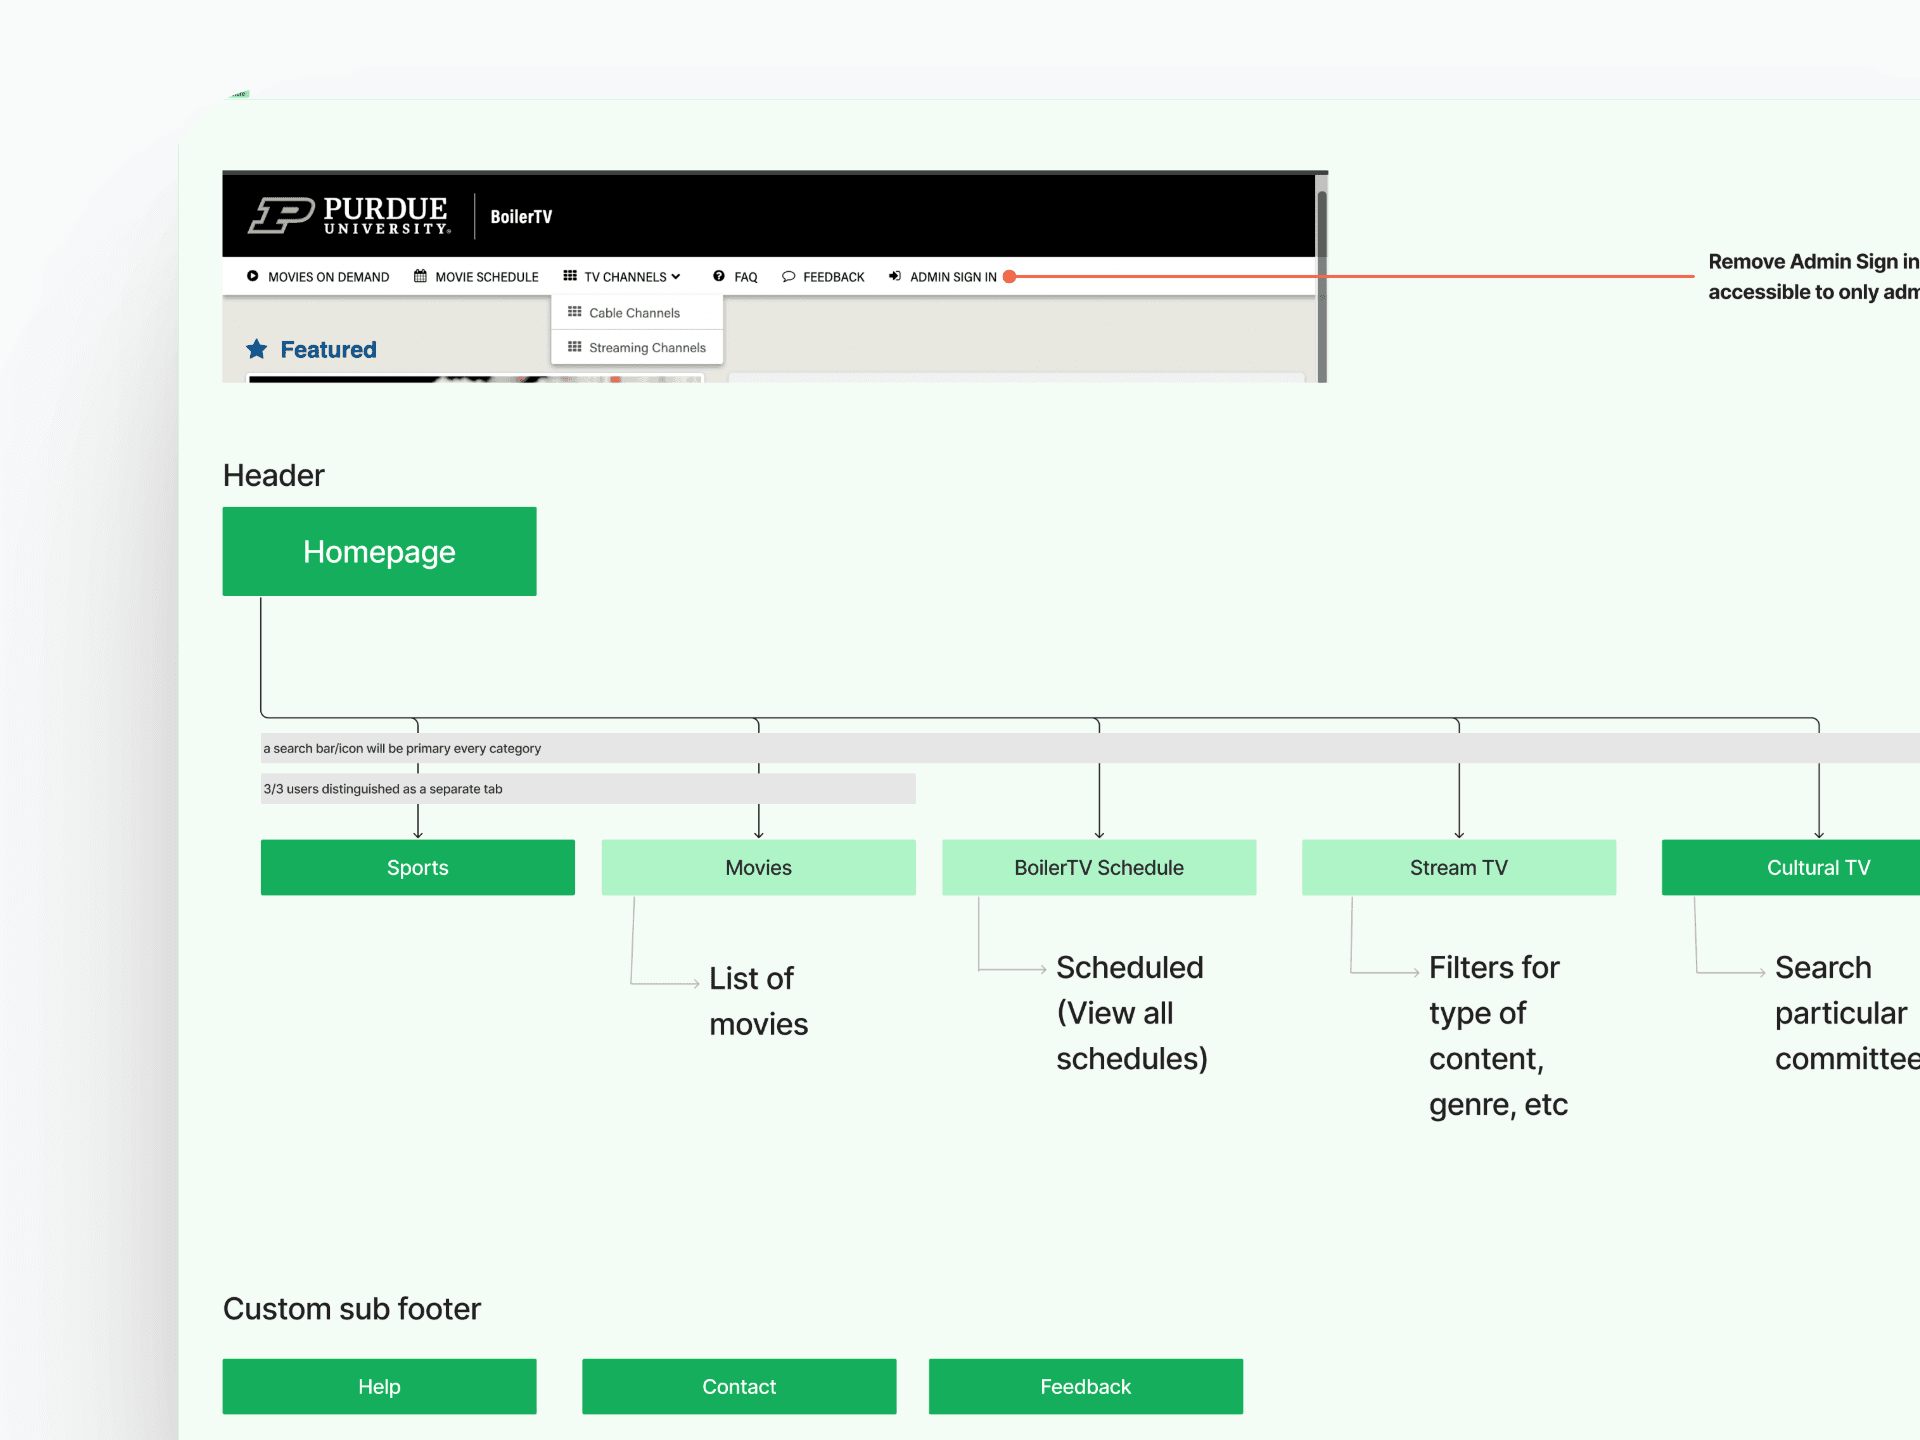Click the Stream TV box

[1458, 867]
